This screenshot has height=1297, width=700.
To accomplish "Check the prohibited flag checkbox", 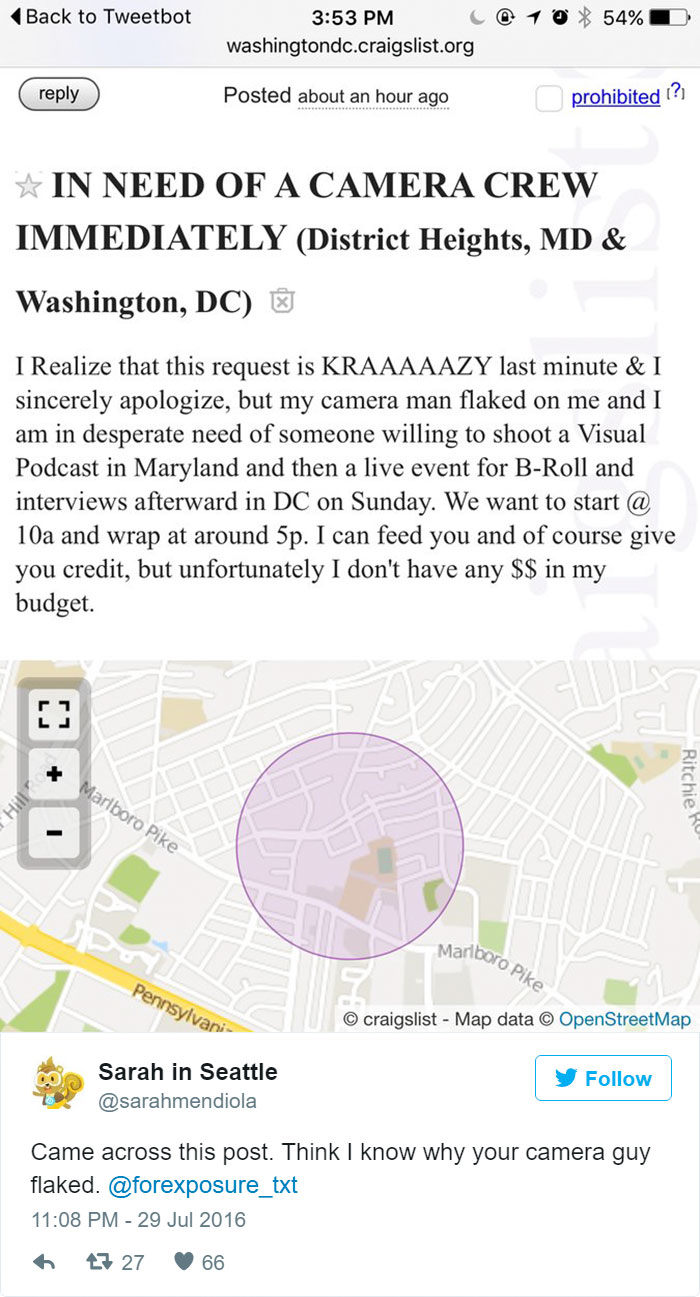I will pos(547,96).
